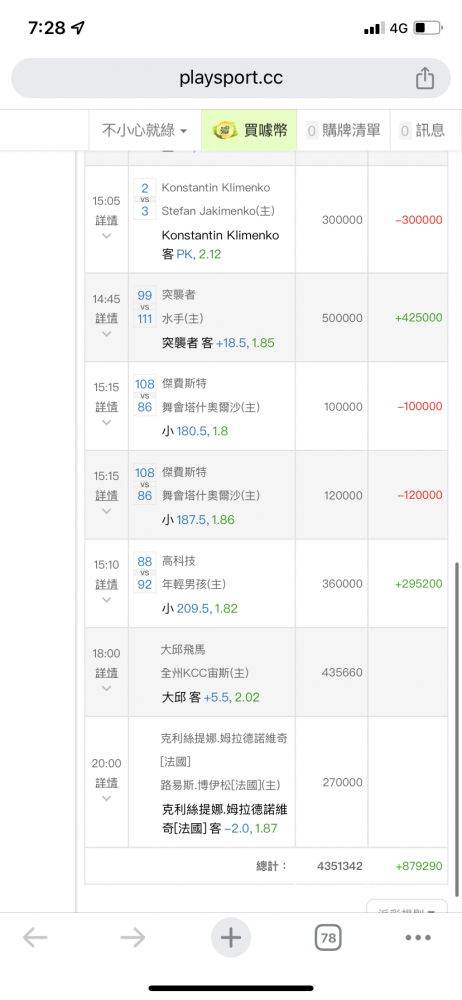Open the 派彩規則 dropdown button

point(406,907)
